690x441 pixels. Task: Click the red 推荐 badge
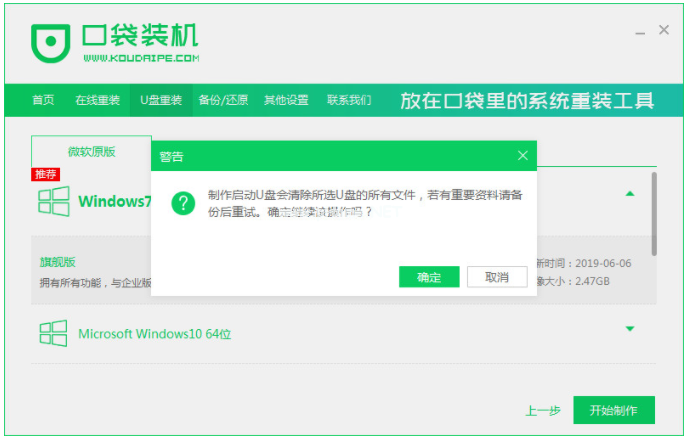[46, 174]
